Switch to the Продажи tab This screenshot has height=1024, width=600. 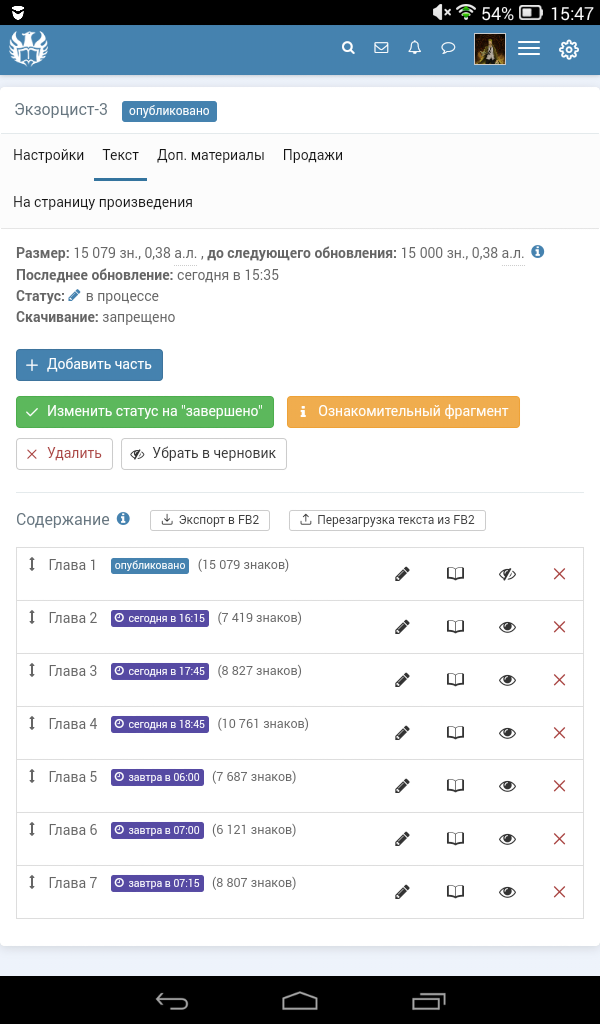312,156
